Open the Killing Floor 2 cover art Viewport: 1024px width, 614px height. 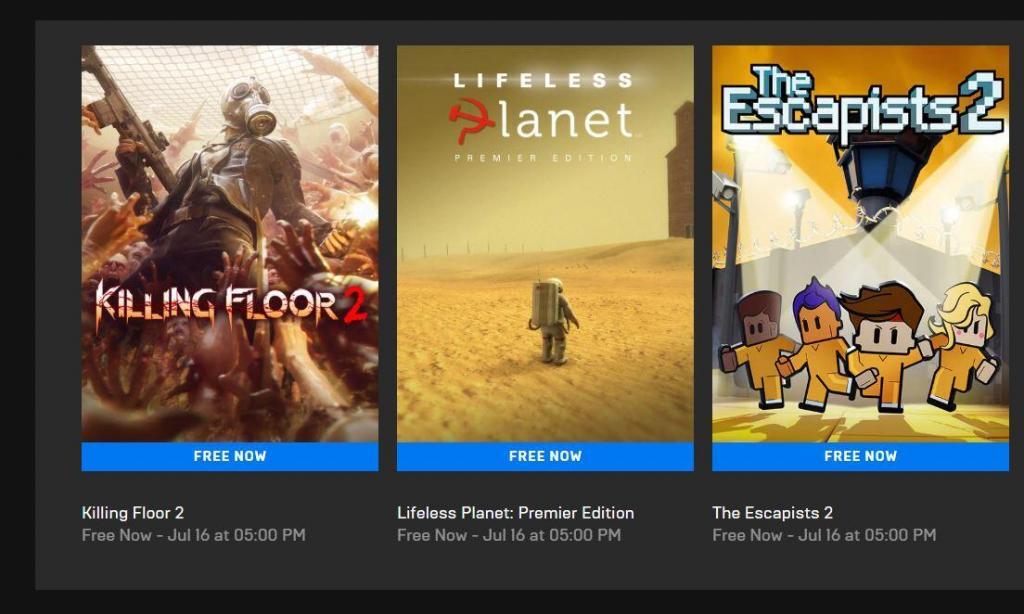[230, 244]
